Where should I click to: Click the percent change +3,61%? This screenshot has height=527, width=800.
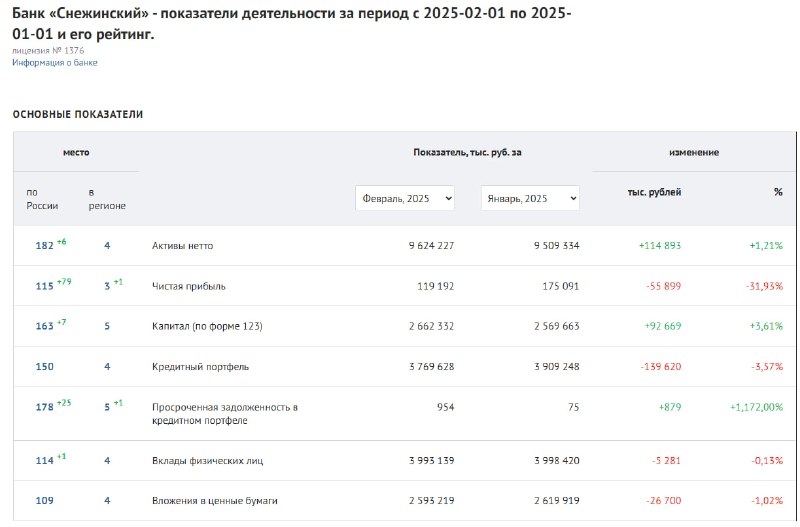click(766, 326)
